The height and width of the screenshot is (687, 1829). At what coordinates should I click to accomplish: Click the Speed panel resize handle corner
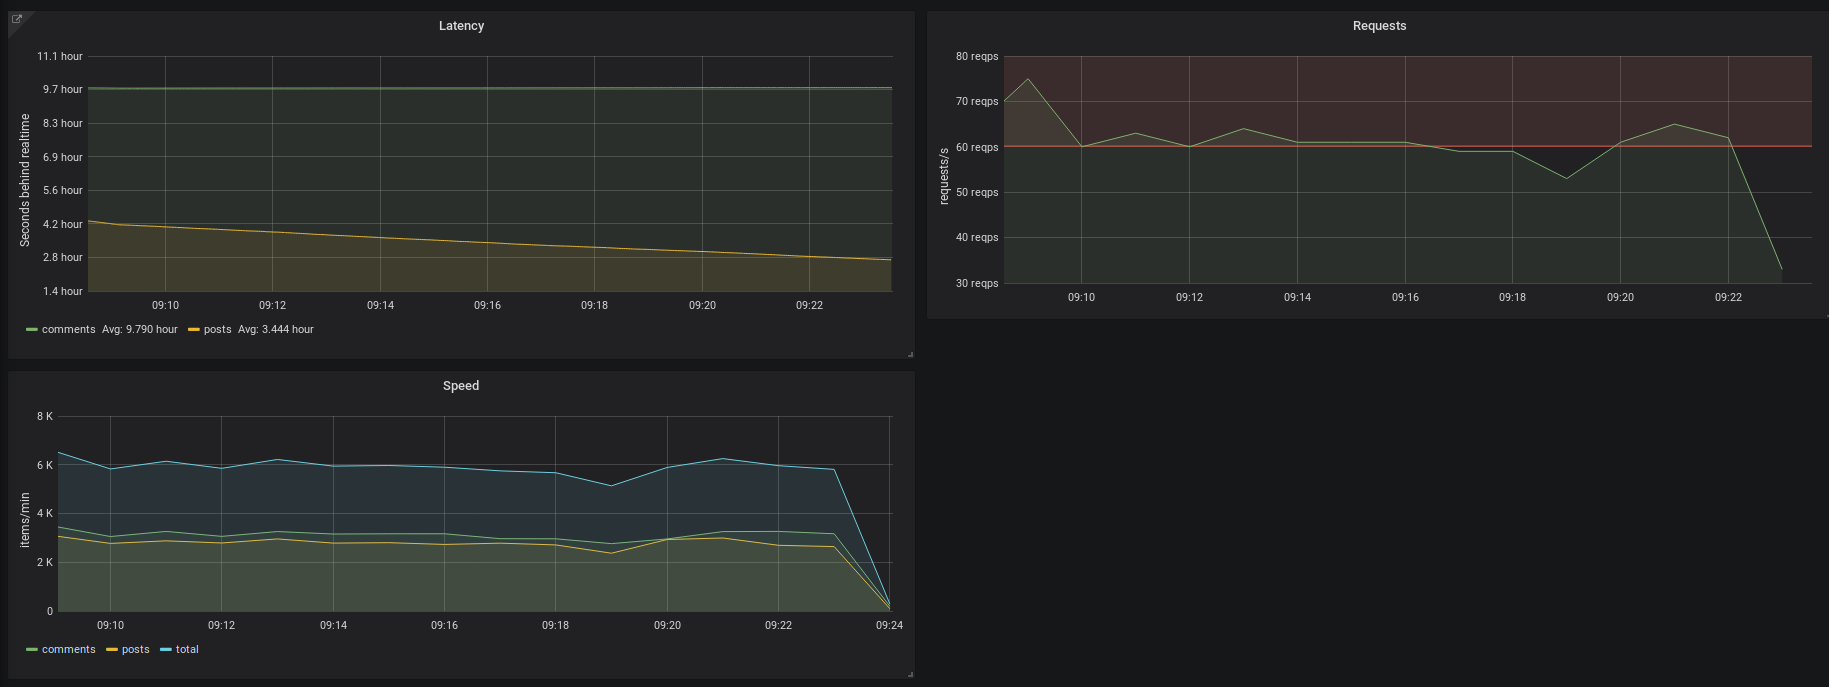click(910, 674)
